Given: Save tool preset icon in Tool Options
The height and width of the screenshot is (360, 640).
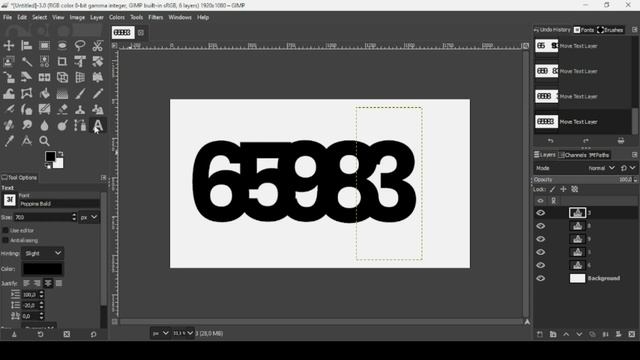Looking at the screenshot, I should coord(14,334).
